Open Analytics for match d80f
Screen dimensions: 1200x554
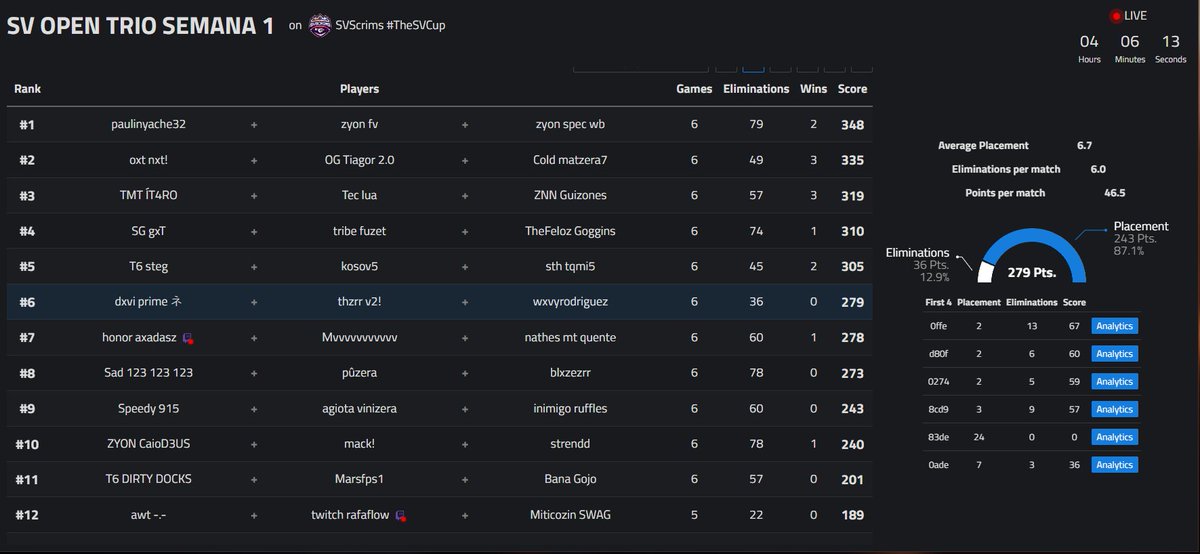coord(1115,354)
